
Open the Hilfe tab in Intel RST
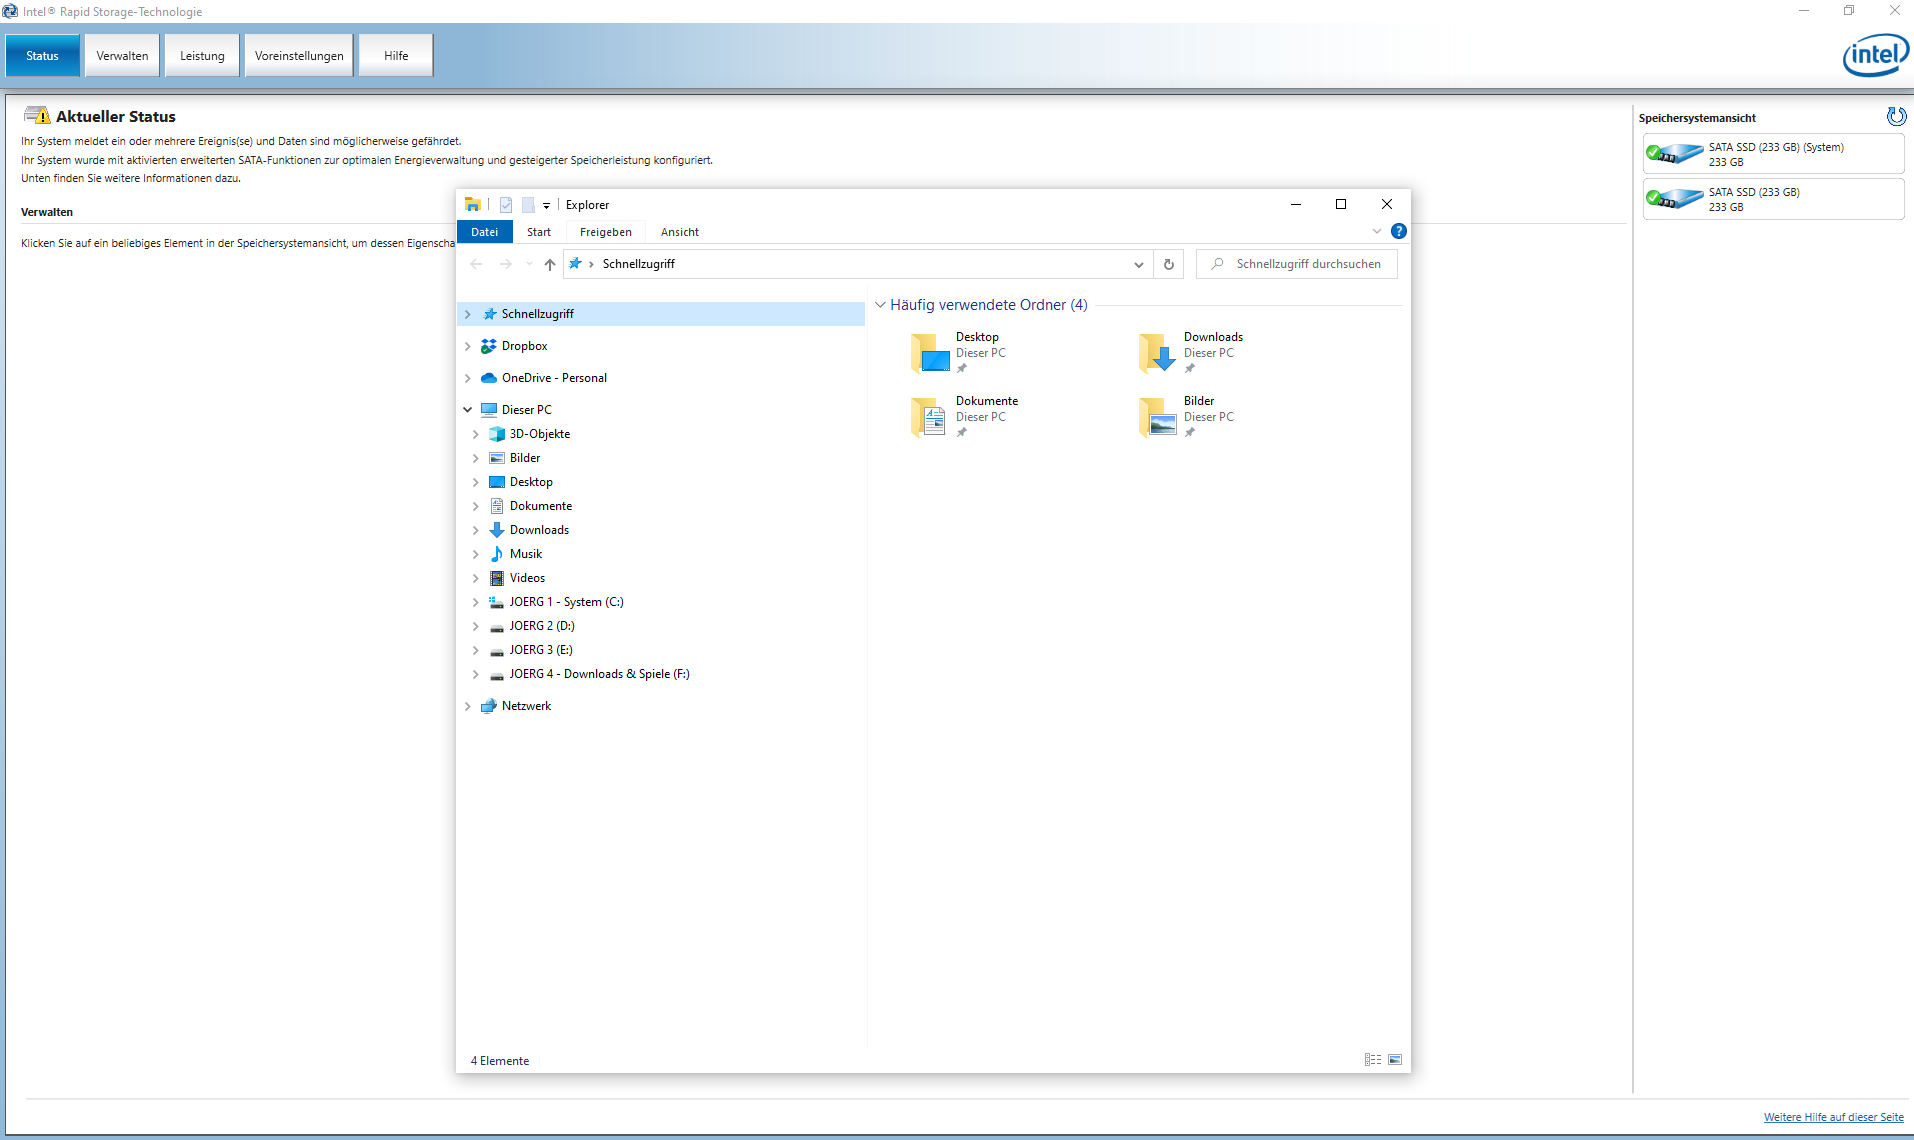pos(396,56)
